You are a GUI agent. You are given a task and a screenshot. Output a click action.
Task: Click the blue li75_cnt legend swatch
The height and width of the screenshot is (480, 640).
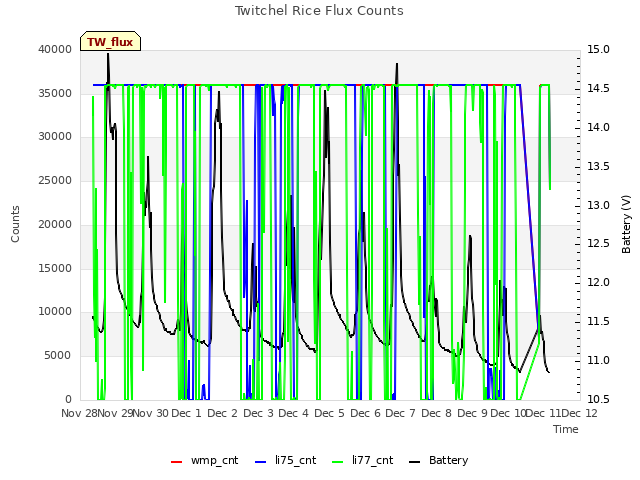(x=260, y=462)
